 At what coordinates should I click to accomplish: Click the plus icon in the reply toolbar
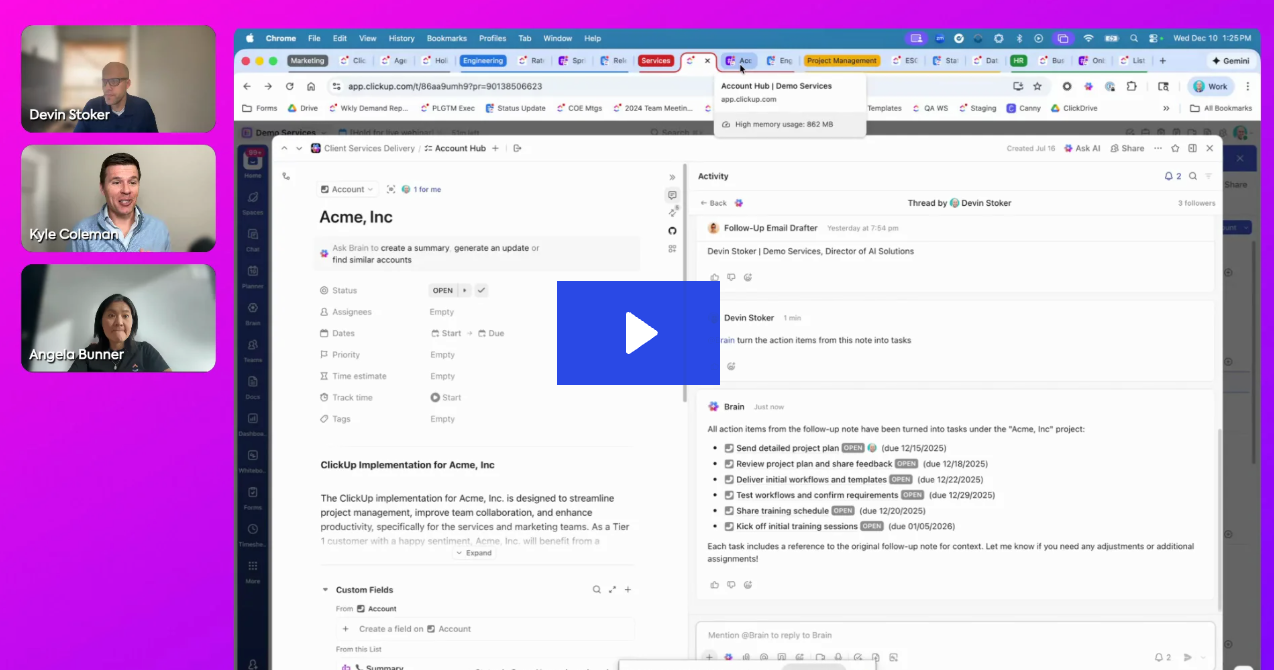coord(709,657)
